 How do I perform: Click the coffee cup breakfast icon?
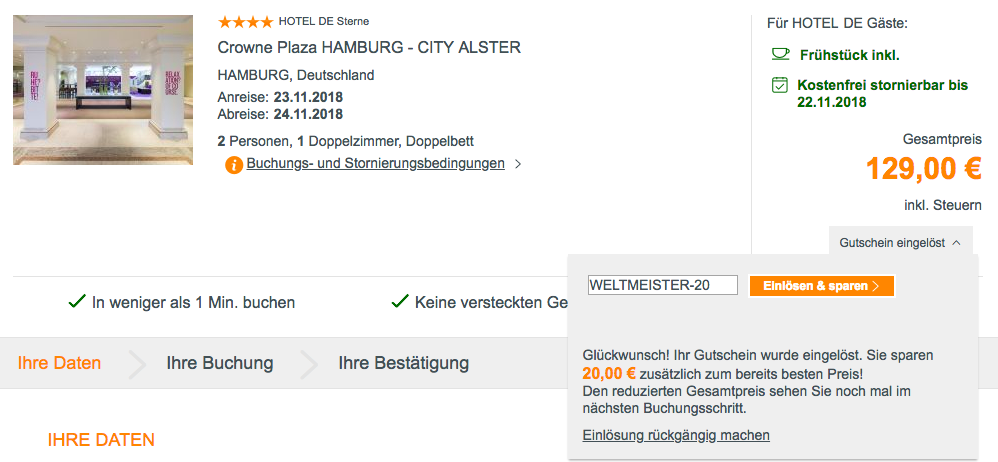(x=780, y=54)
